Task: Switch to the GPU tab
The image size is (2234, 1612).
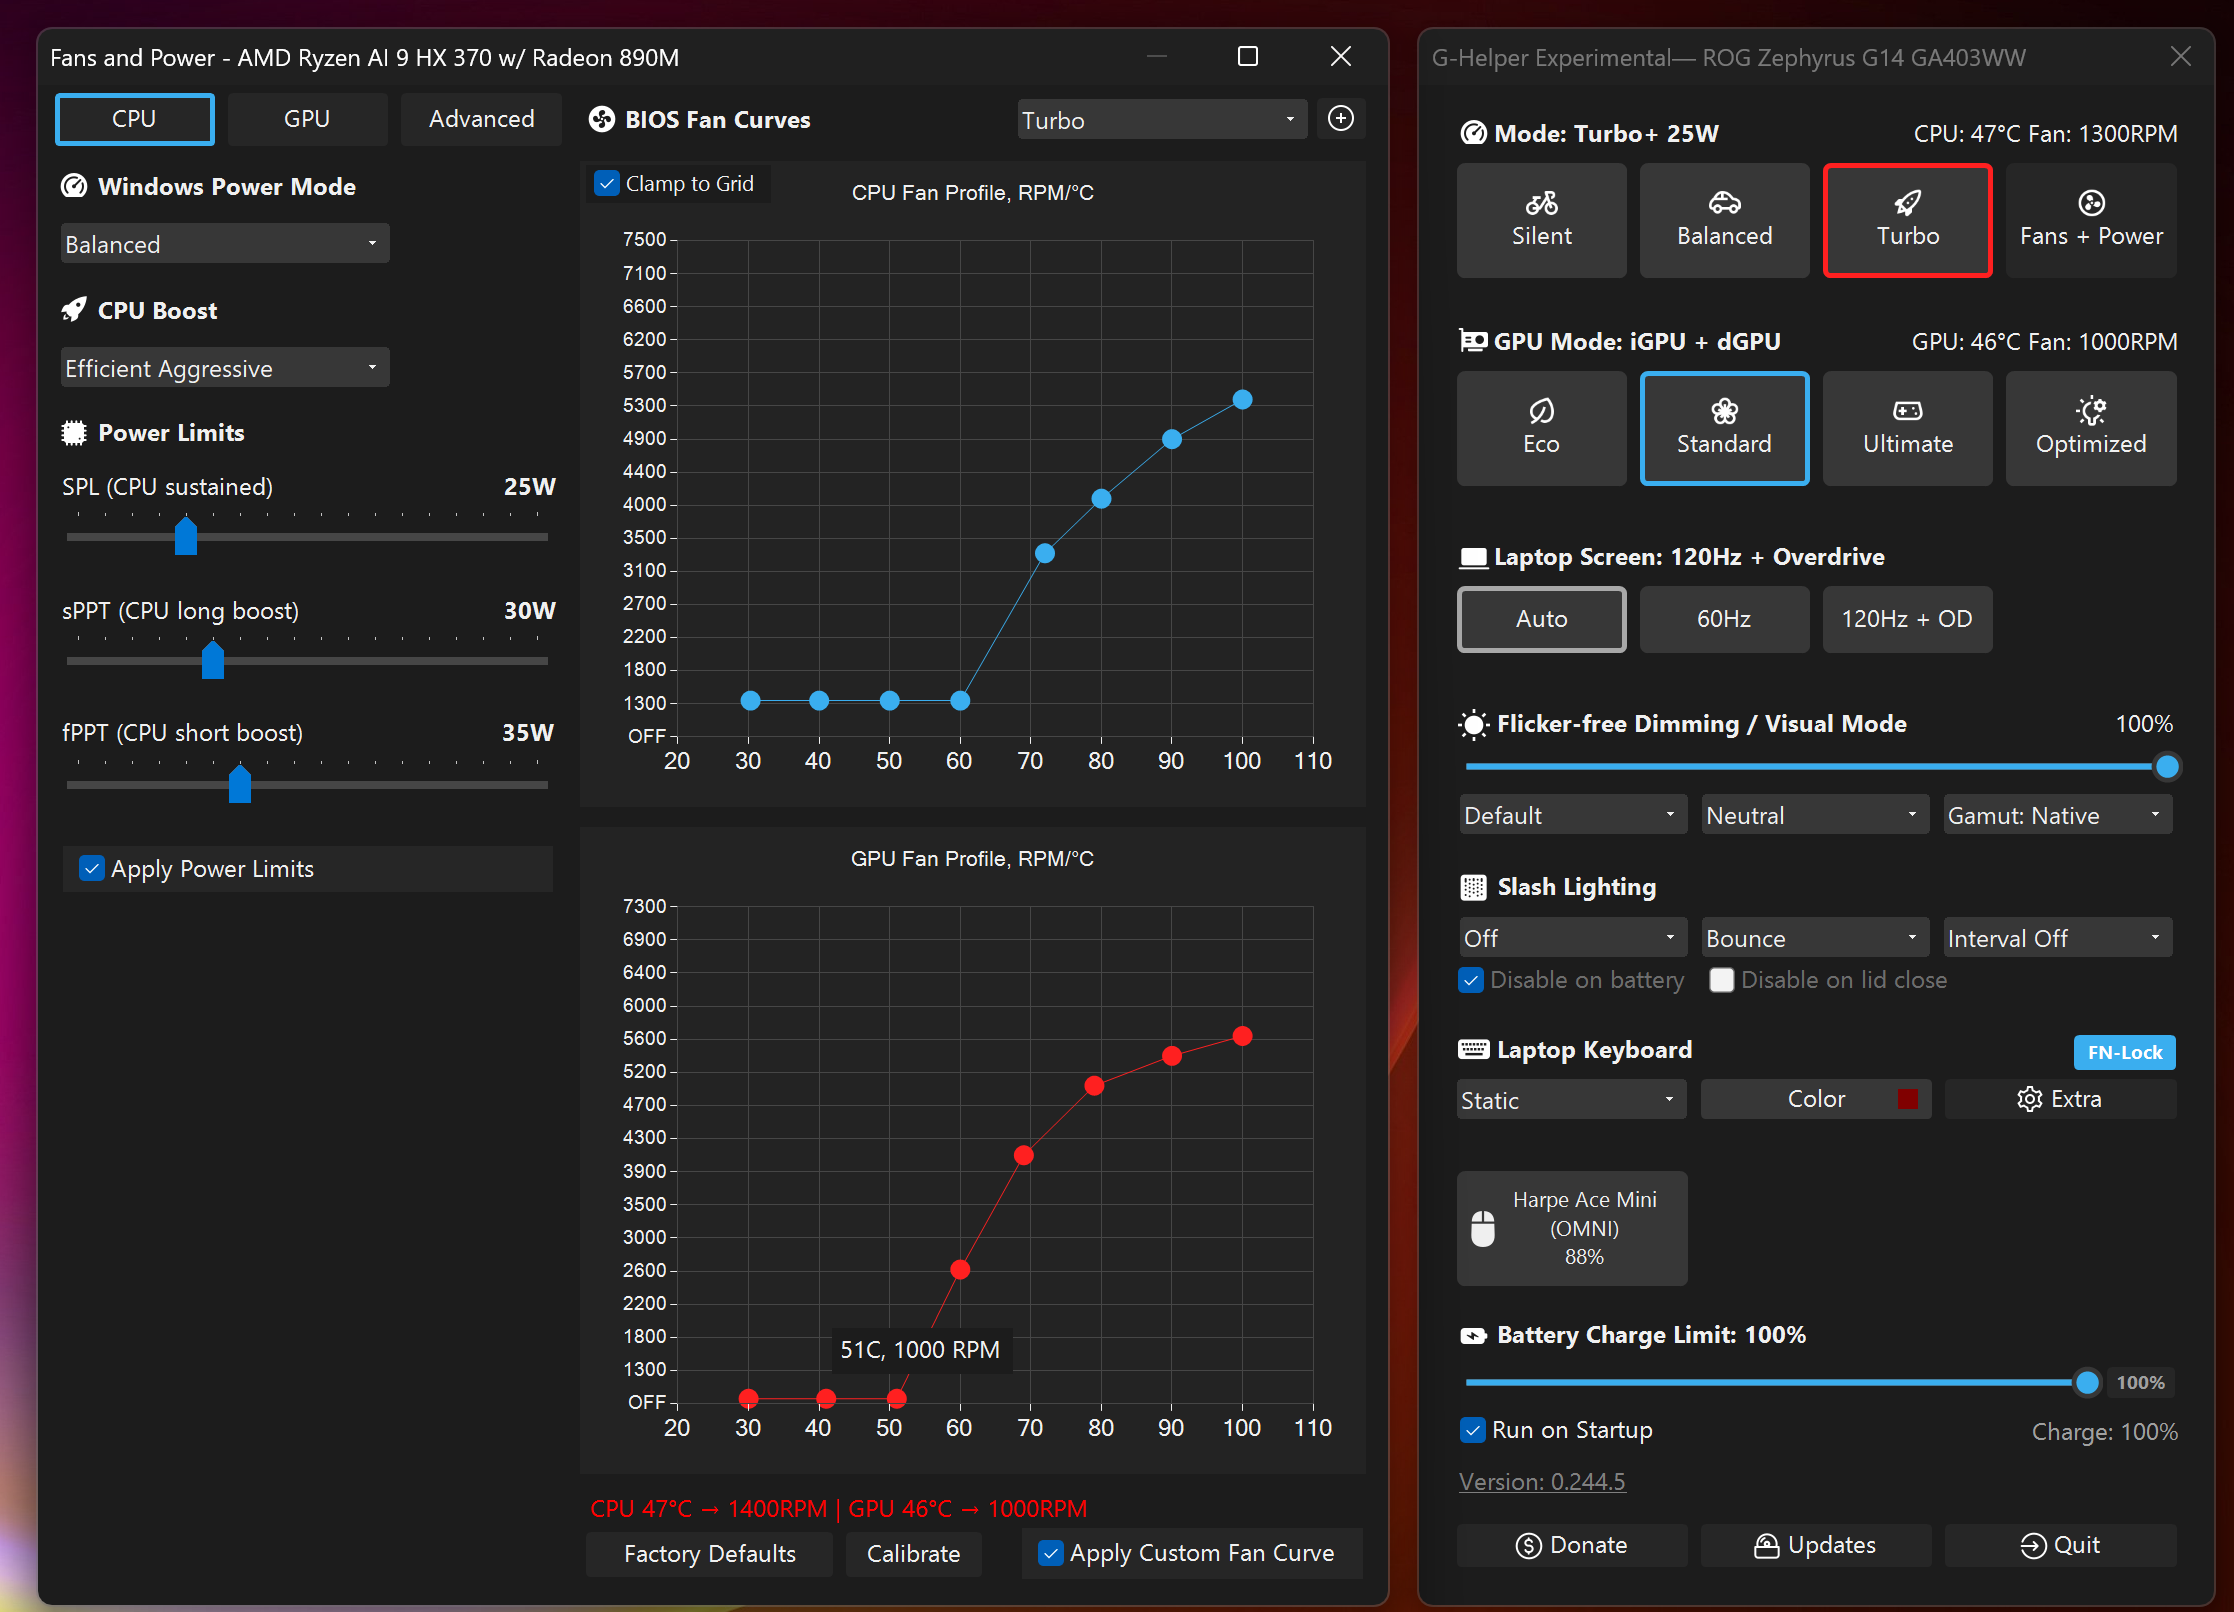Action: click(x=307, y=119)
